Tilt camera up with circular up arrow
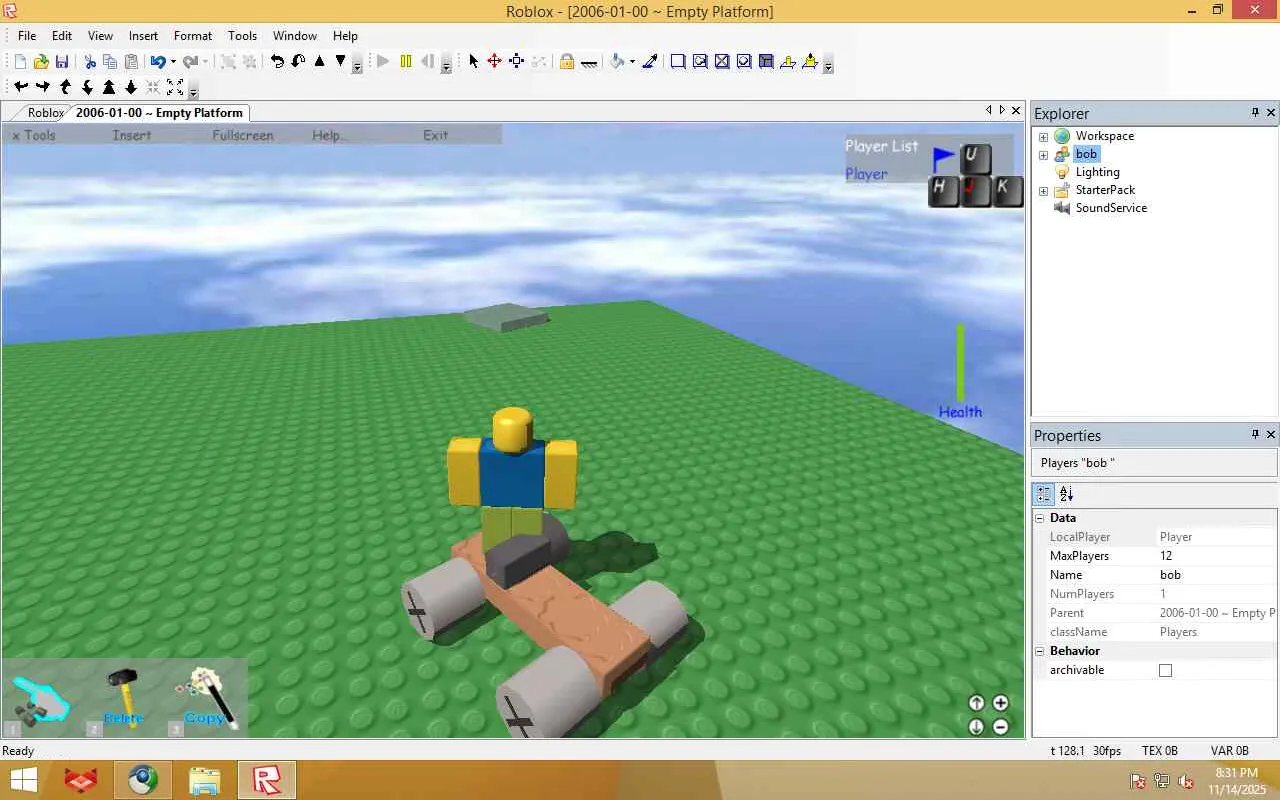This screenshot has height=800, width=1280. point(977,703)
